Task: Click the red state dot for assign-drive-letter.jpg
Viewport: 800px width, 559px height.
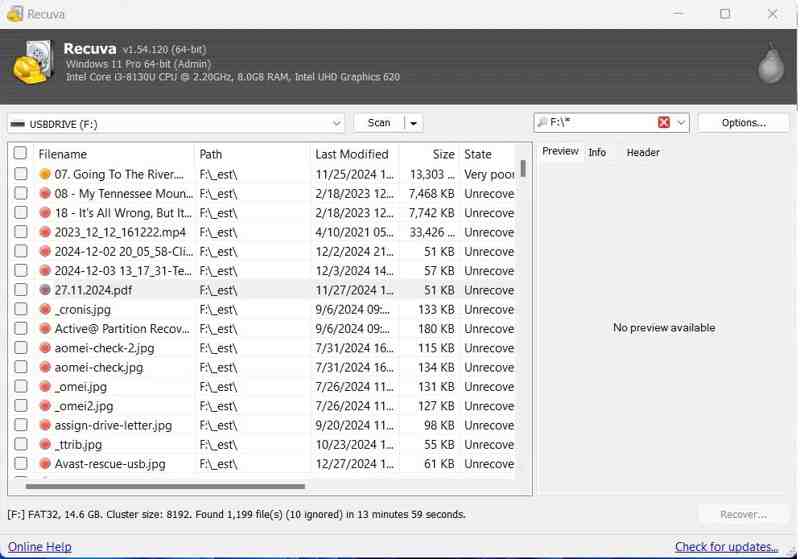Action: 45,425
